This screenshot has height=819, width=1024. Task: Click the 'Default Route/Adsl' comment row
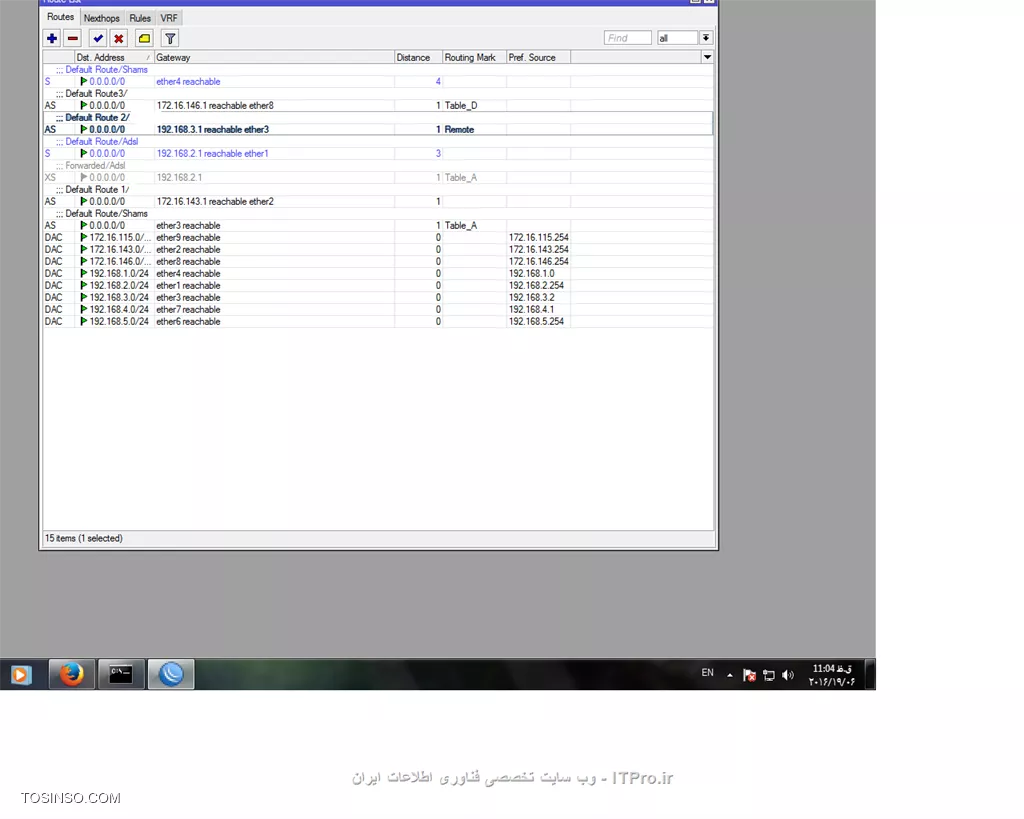(377, 142)
